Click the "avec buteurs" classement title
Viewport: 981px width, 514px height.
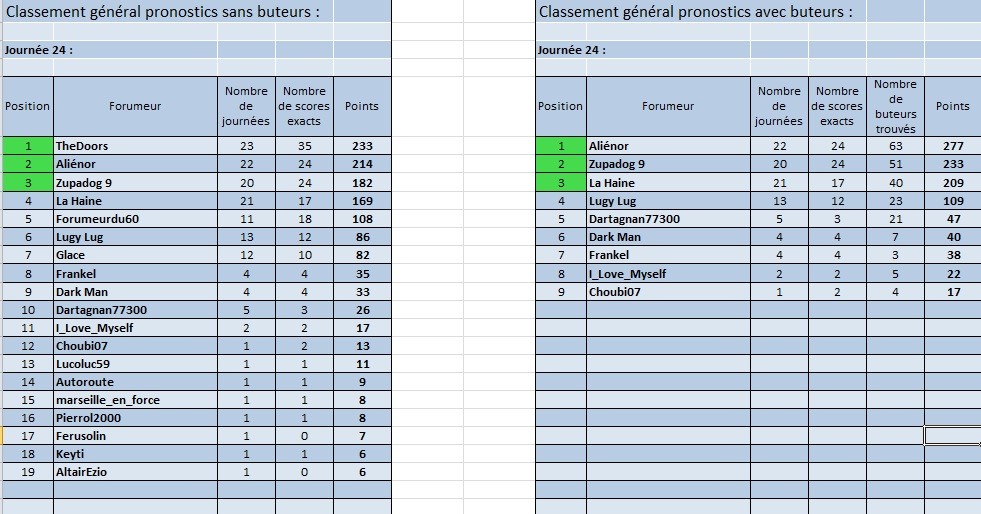(696, 12)
